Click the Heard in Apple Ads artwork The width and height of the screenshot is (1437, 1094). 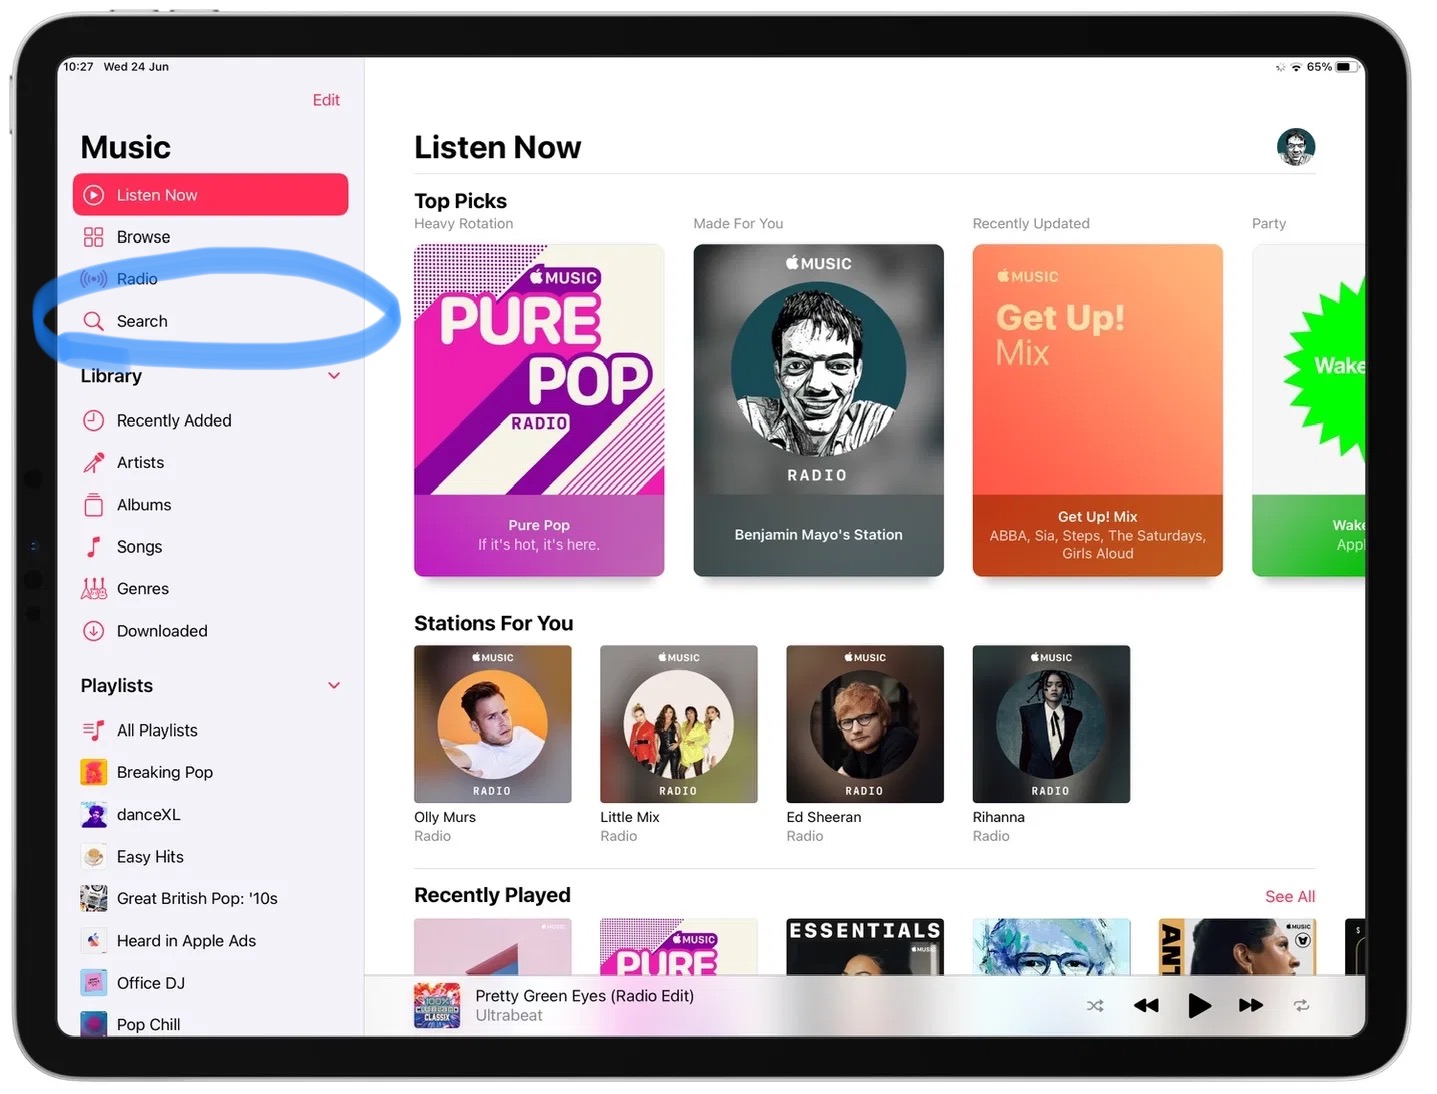(93, 941)
